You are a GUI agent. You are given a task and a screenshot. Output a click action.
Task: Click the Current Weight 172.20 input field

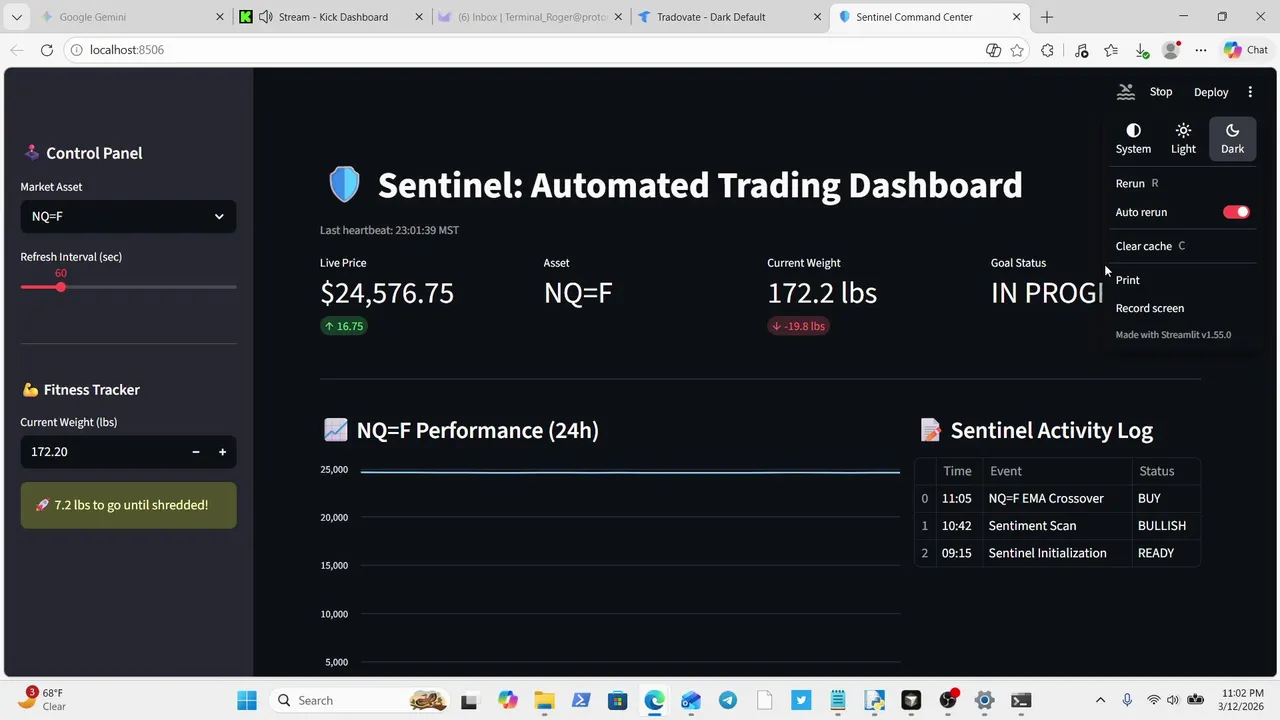(102, 452)
